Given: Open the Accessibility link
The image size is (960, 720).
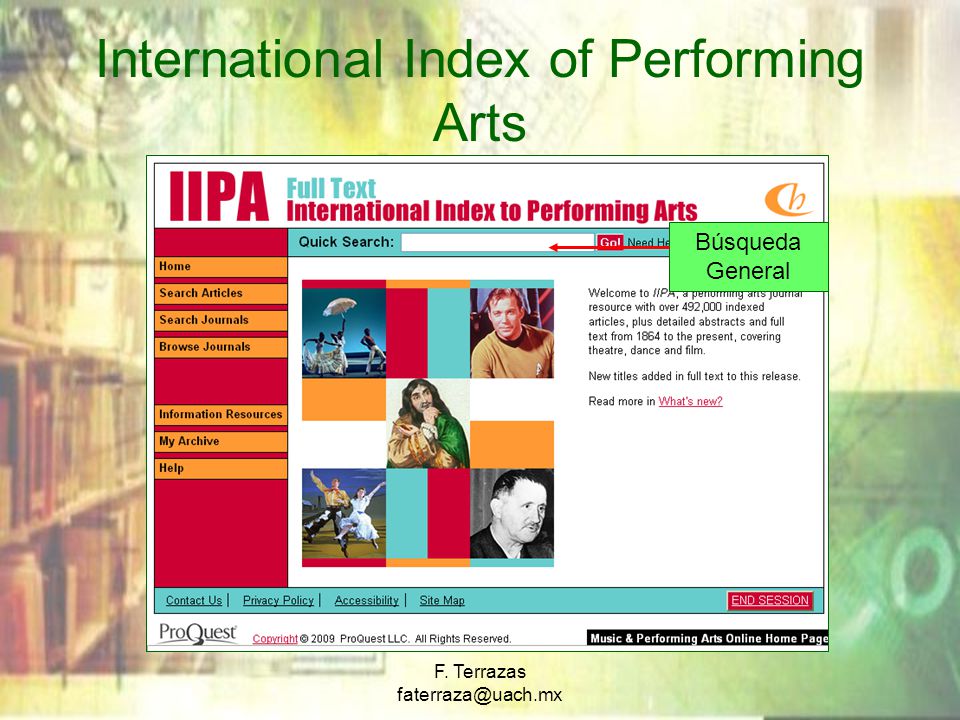Looking at the screenshot, I should click(x=366, y=601).
